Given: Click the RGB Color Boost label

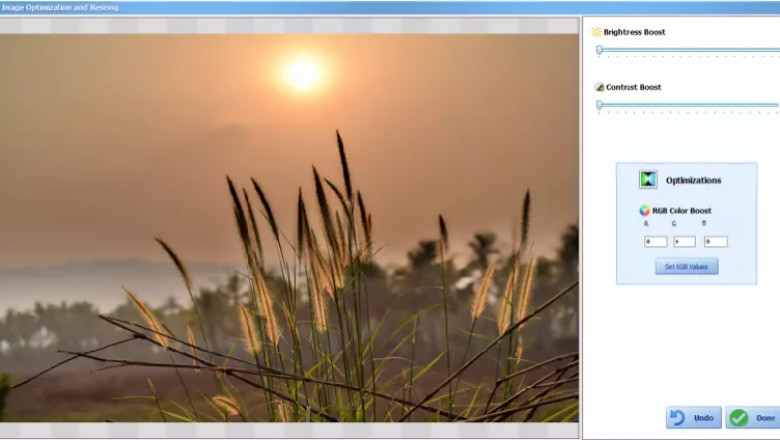Looking at the screenshot, I should click(x=681, y=210).
